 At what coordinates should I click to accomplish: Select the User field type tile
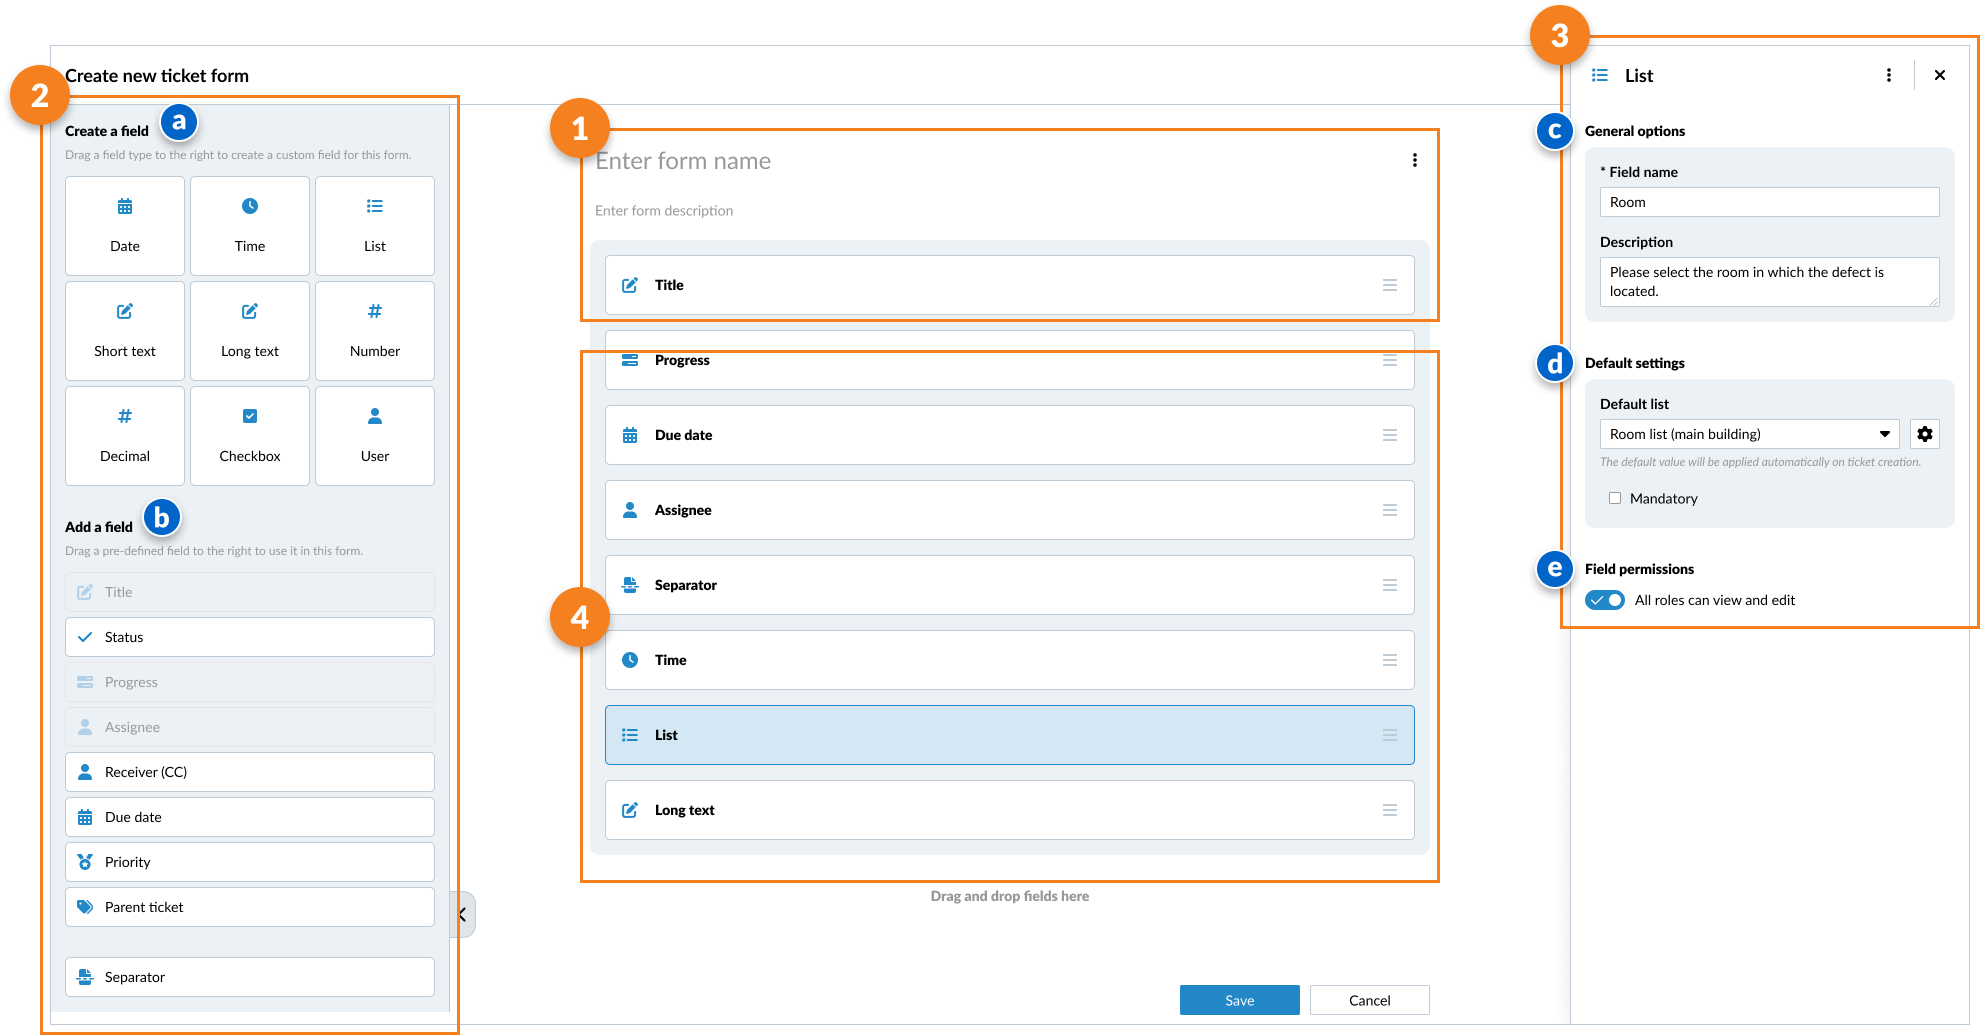(374, 436)
